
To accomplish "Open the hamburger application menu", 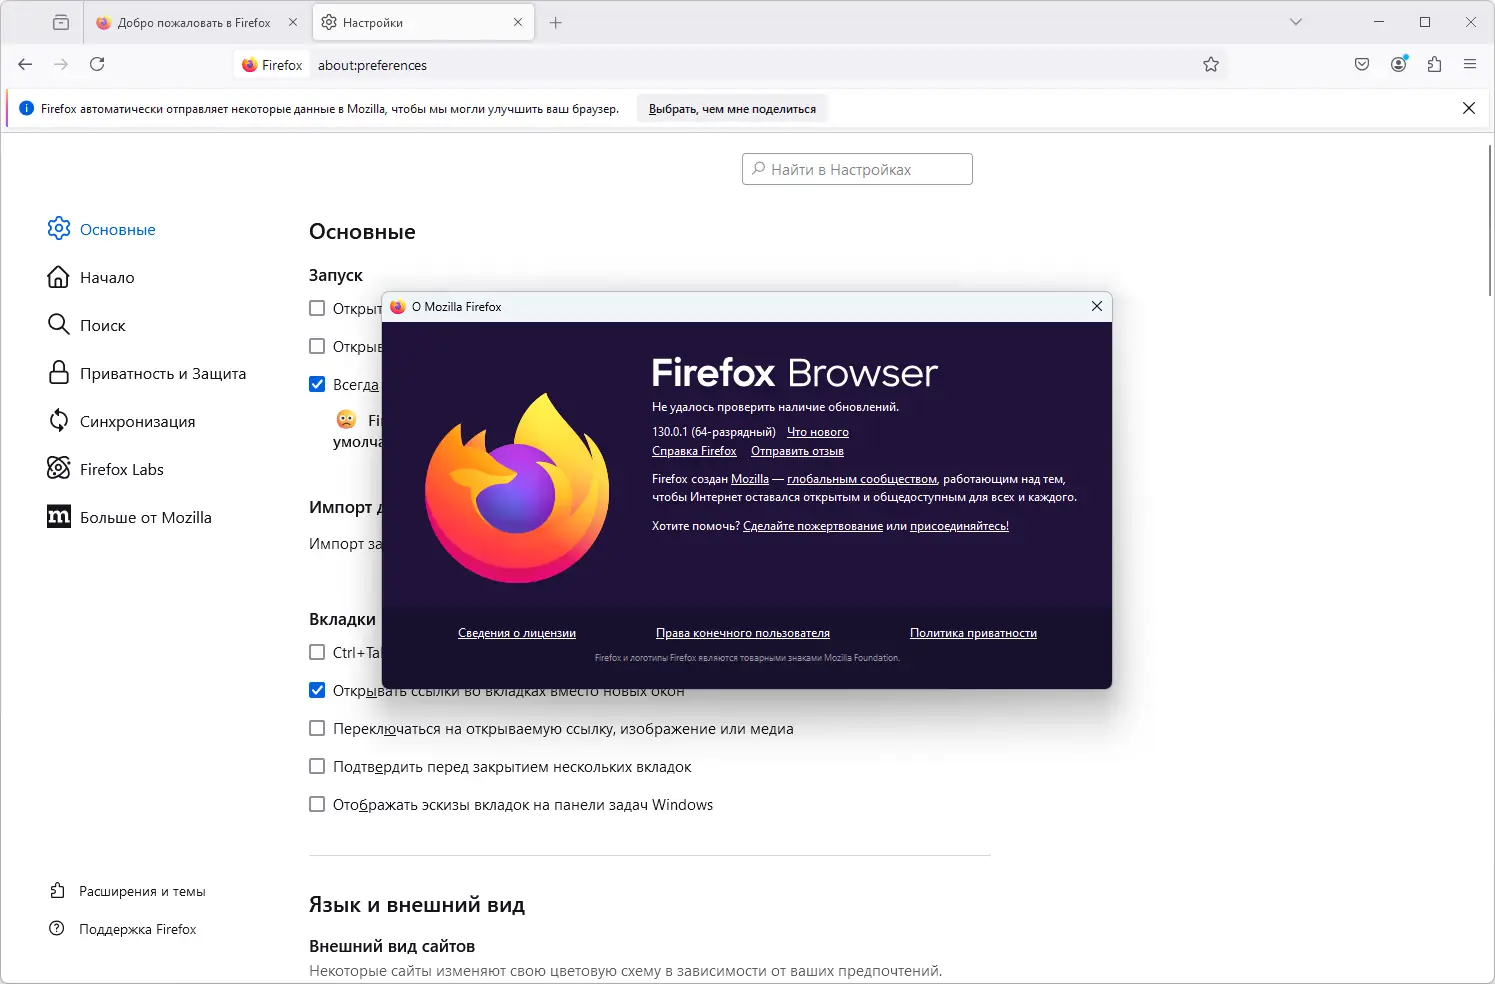I will pos(1470,64).
